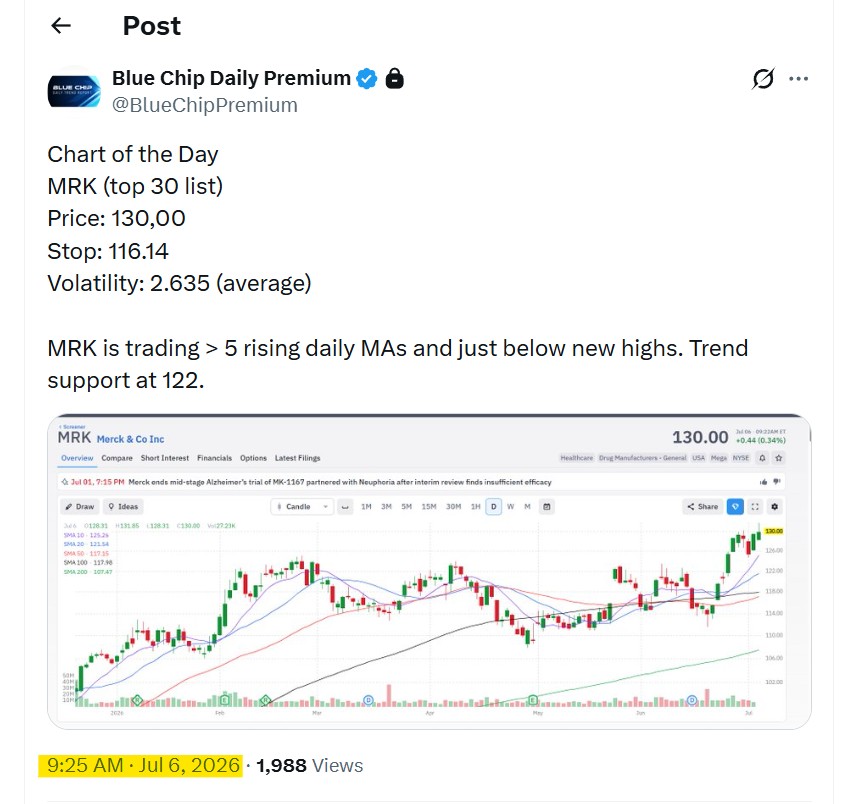Click the bell alert icon in chart
853x804 pixels.
coord(762,458)
